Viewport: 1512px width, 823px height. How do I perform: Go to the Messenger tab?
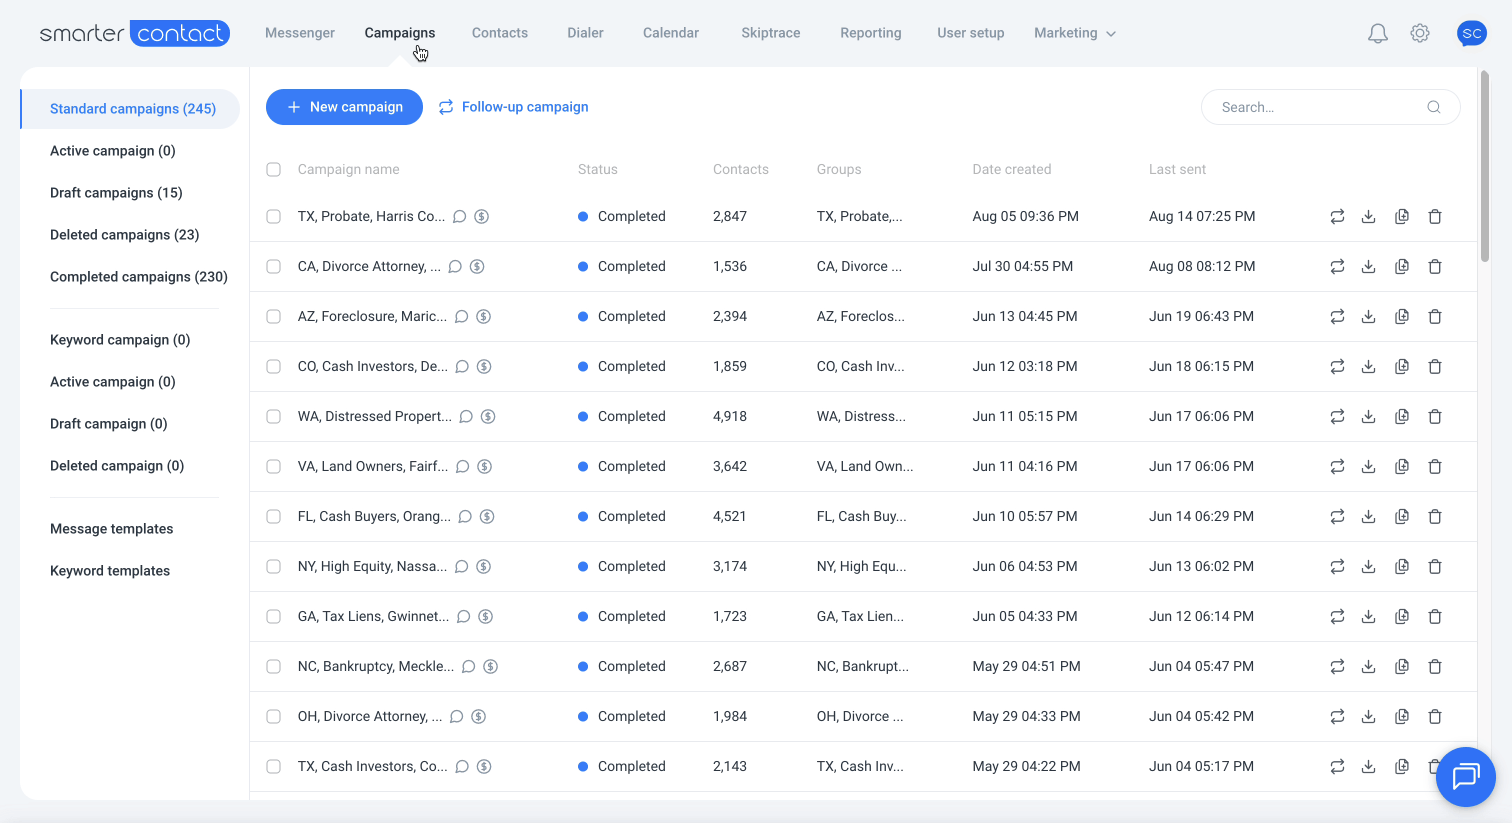tap(300, 33)
